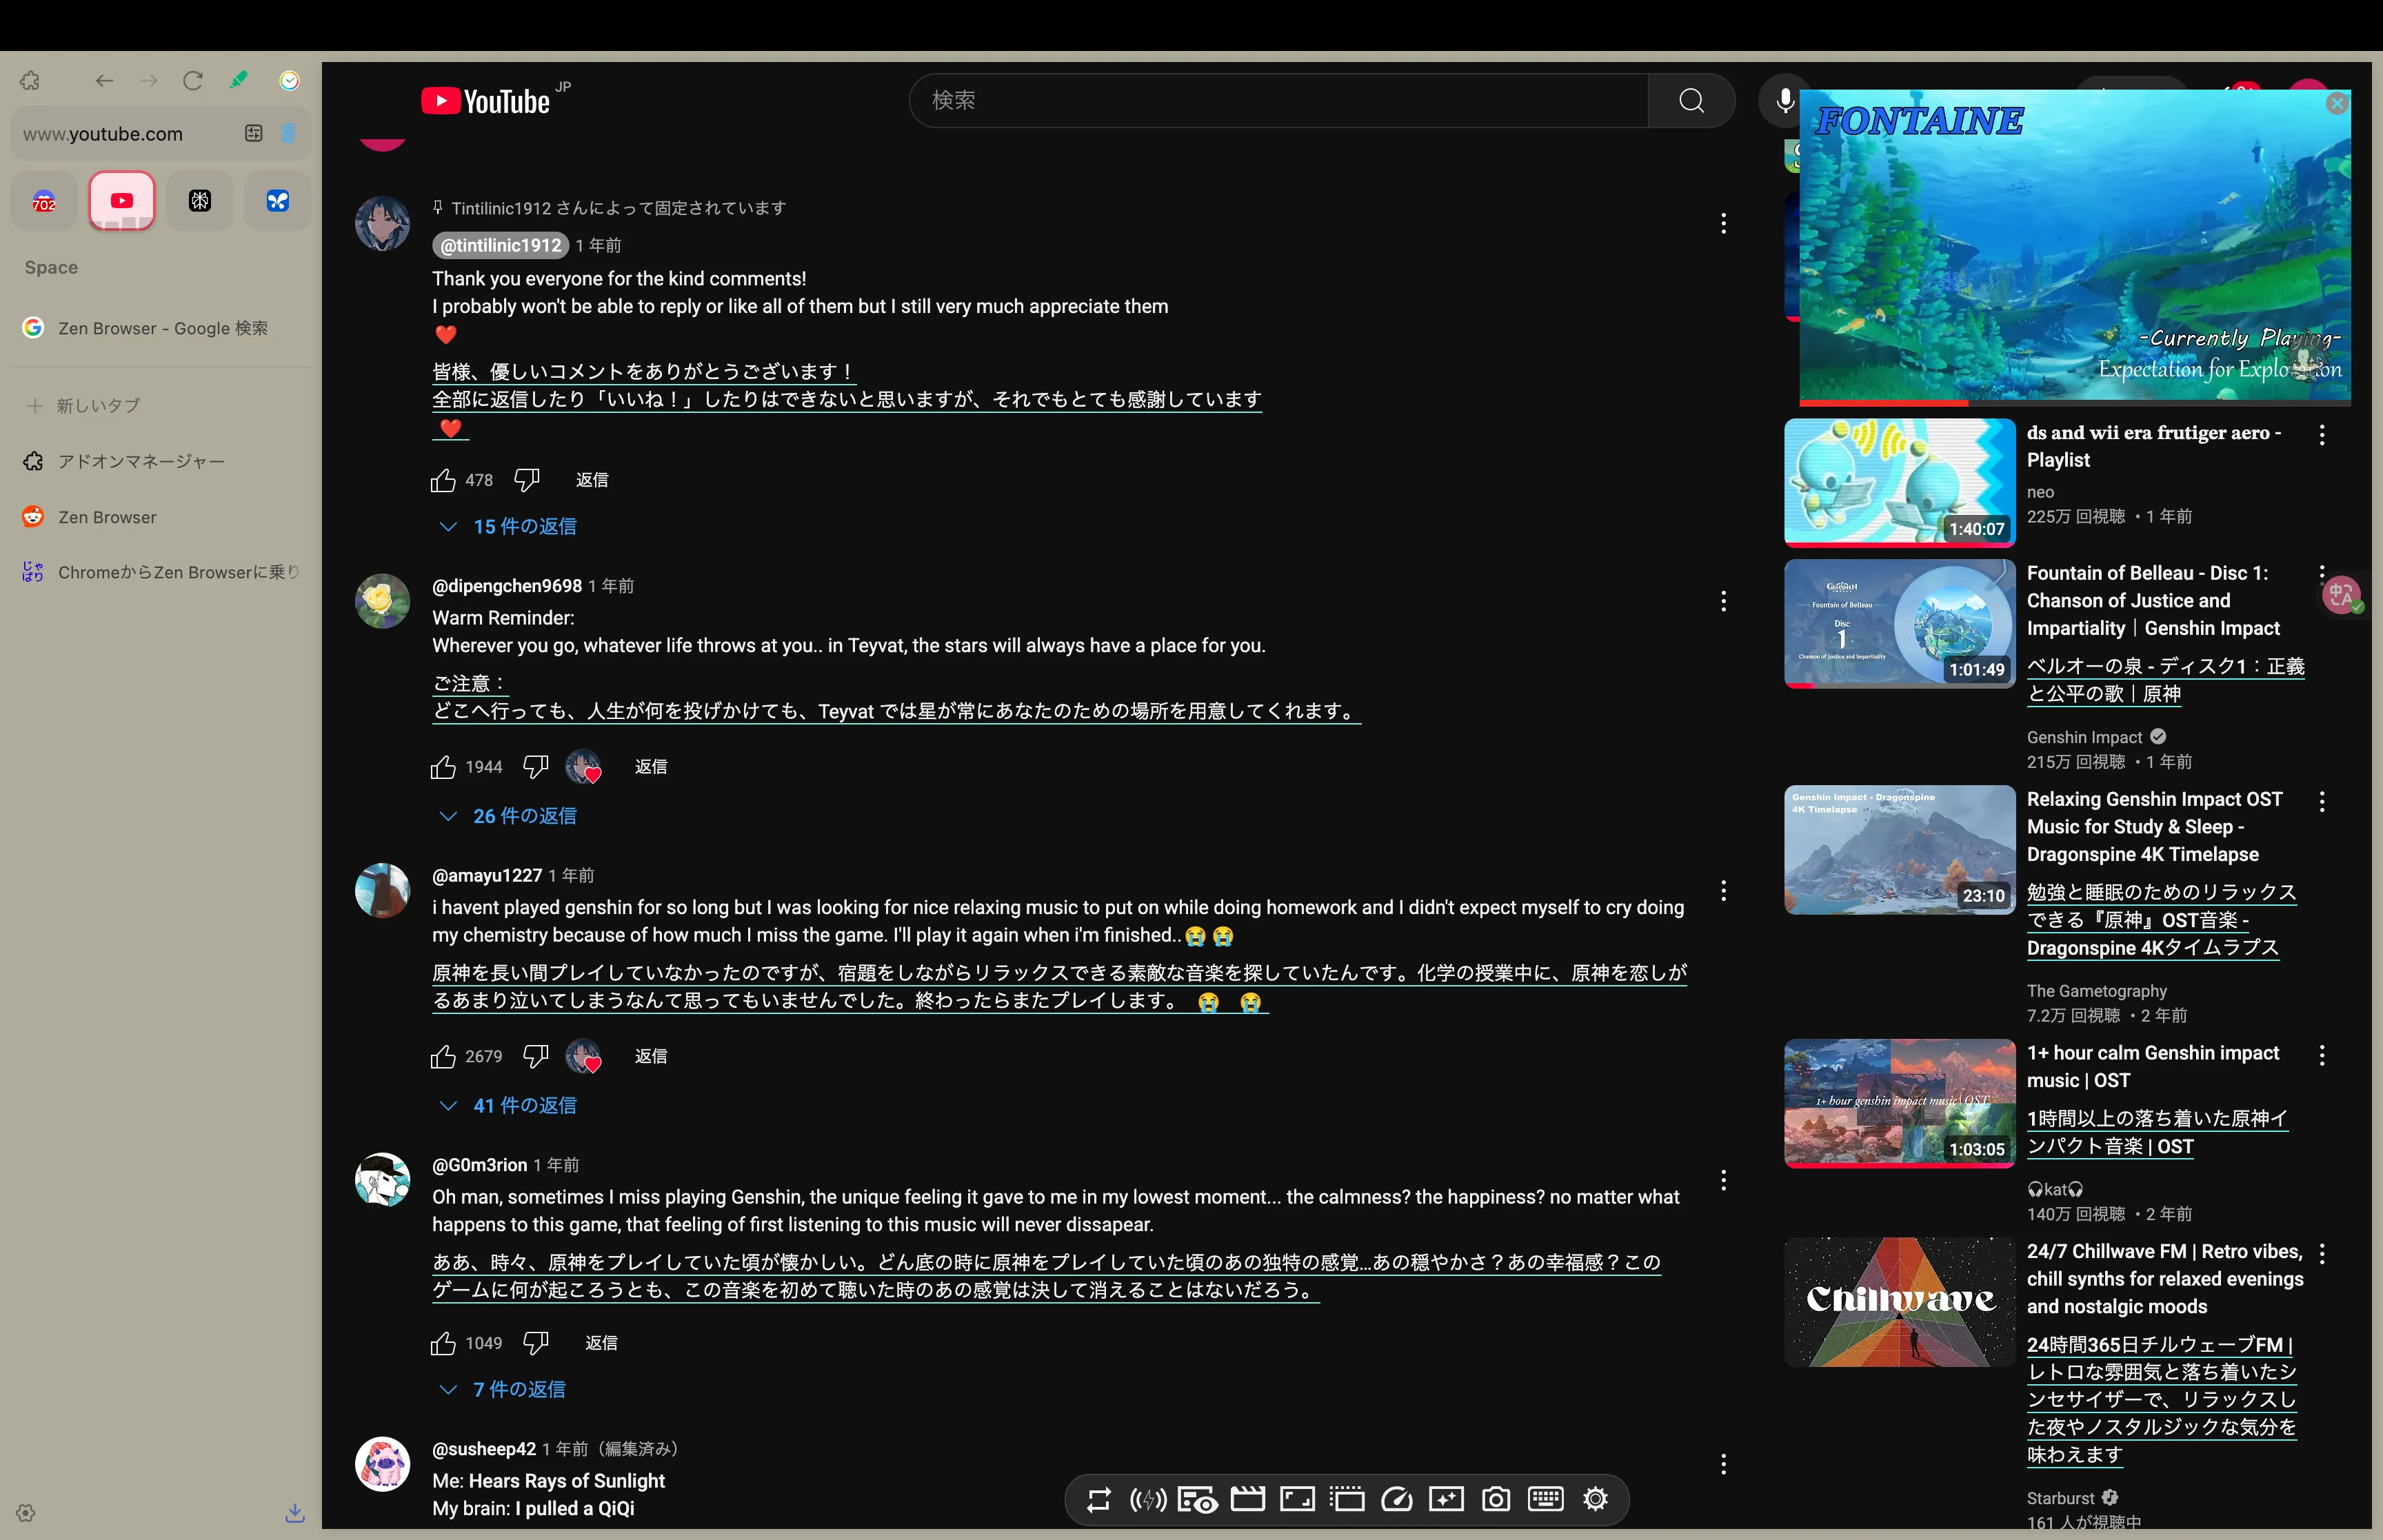Screen dimensions: 2383x1540
Task: Open @tintilinic1912 channel link
Action: [x=501, y=245]
